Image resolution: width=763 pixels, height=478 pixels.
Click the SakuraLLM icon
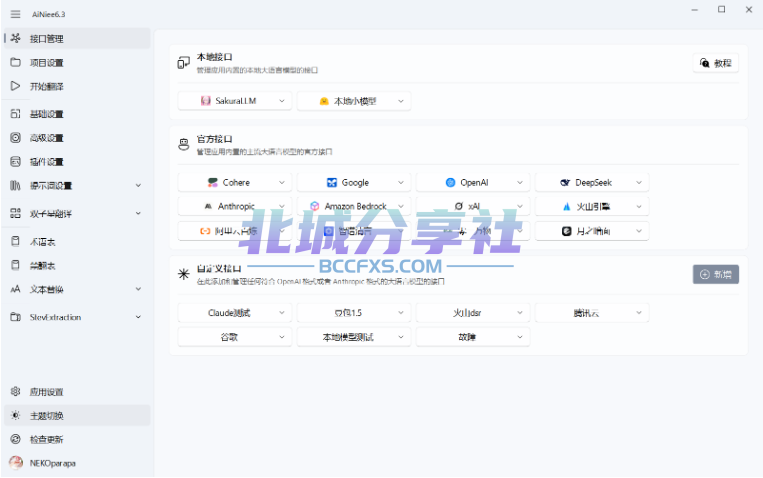click(206, 101)
